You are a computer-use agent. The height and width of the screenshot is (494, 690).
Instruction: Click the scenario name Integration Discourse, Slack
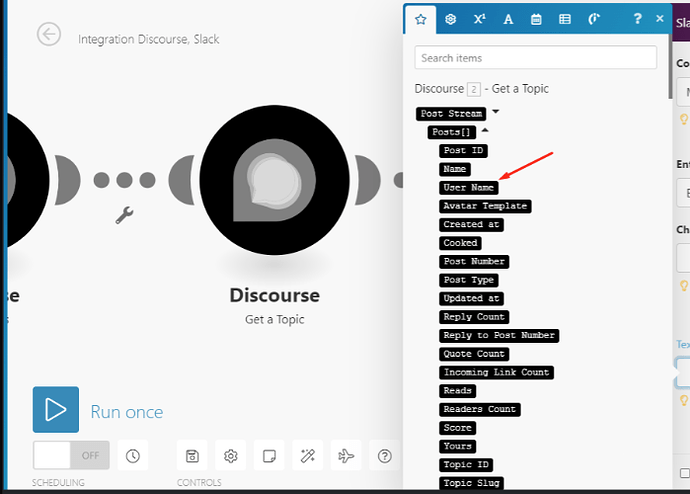coord(149,39)
